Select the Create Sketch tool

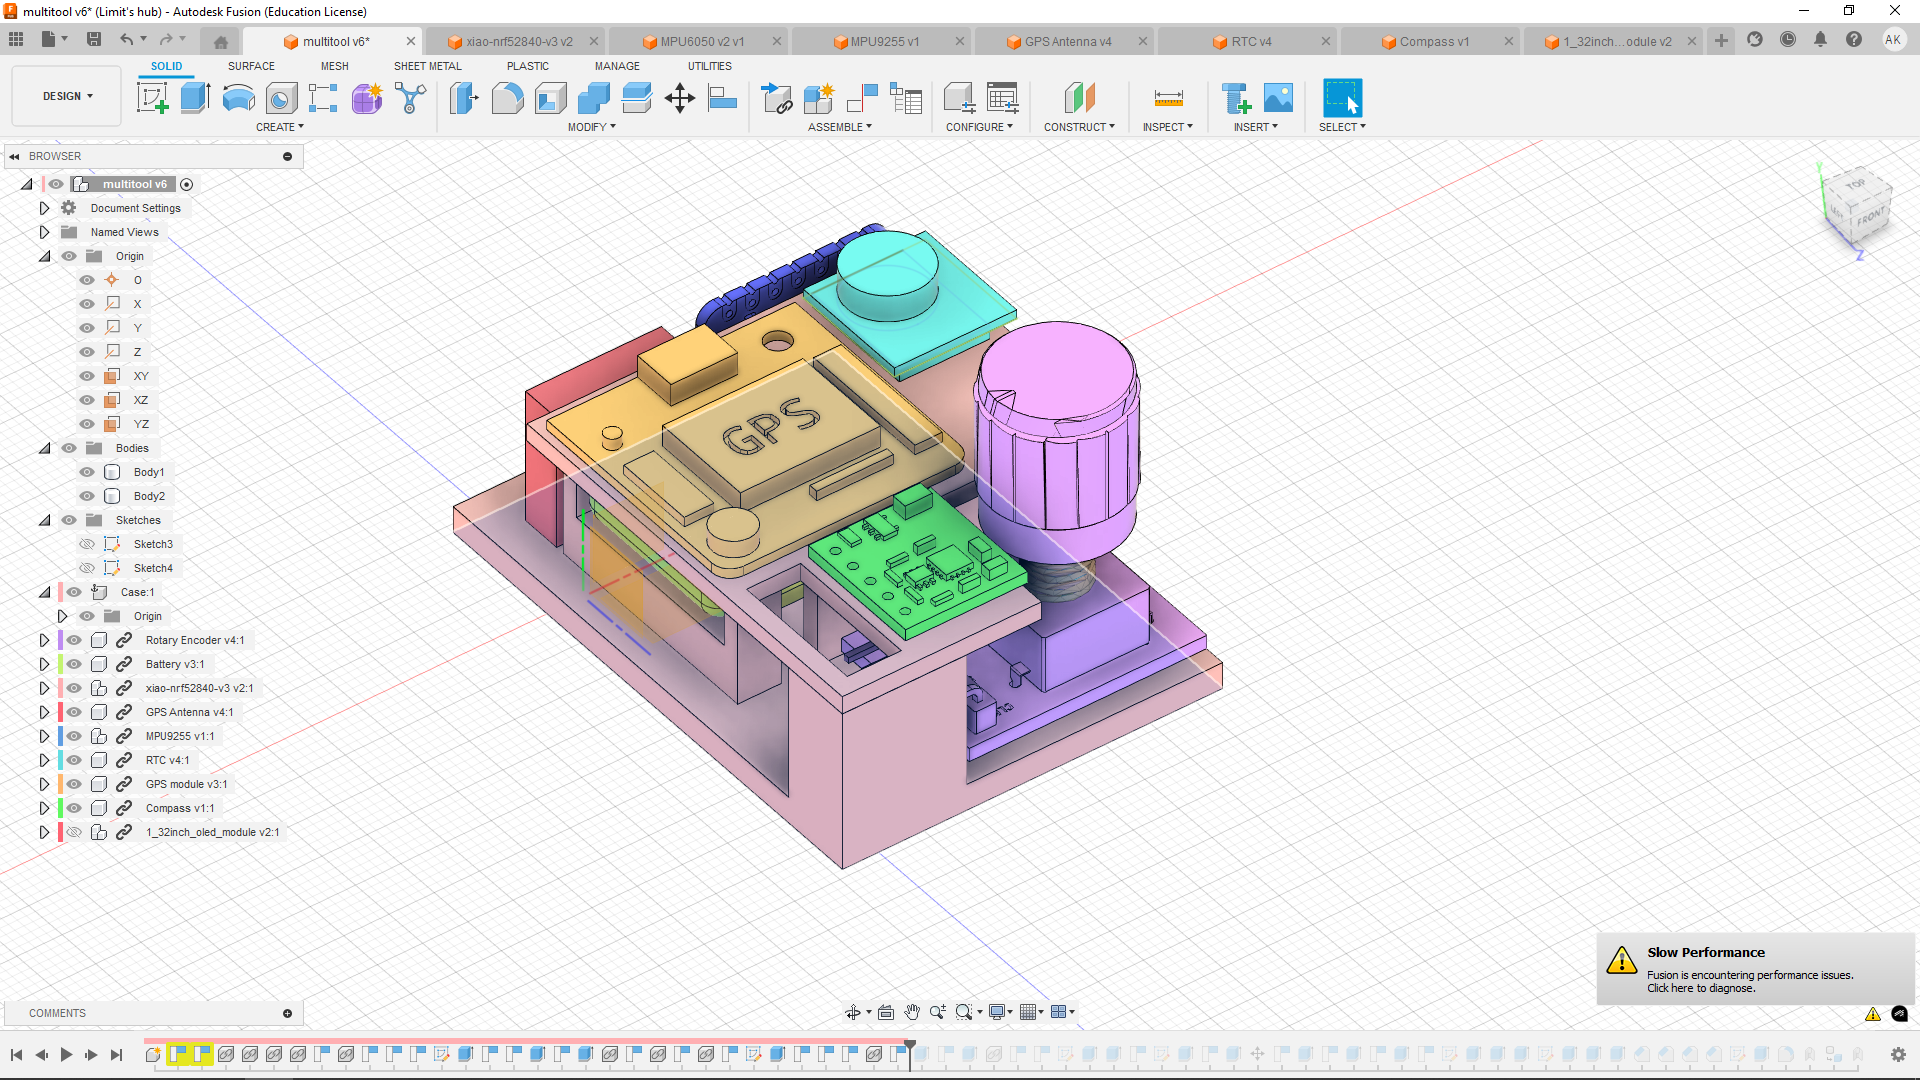(152, 98)
